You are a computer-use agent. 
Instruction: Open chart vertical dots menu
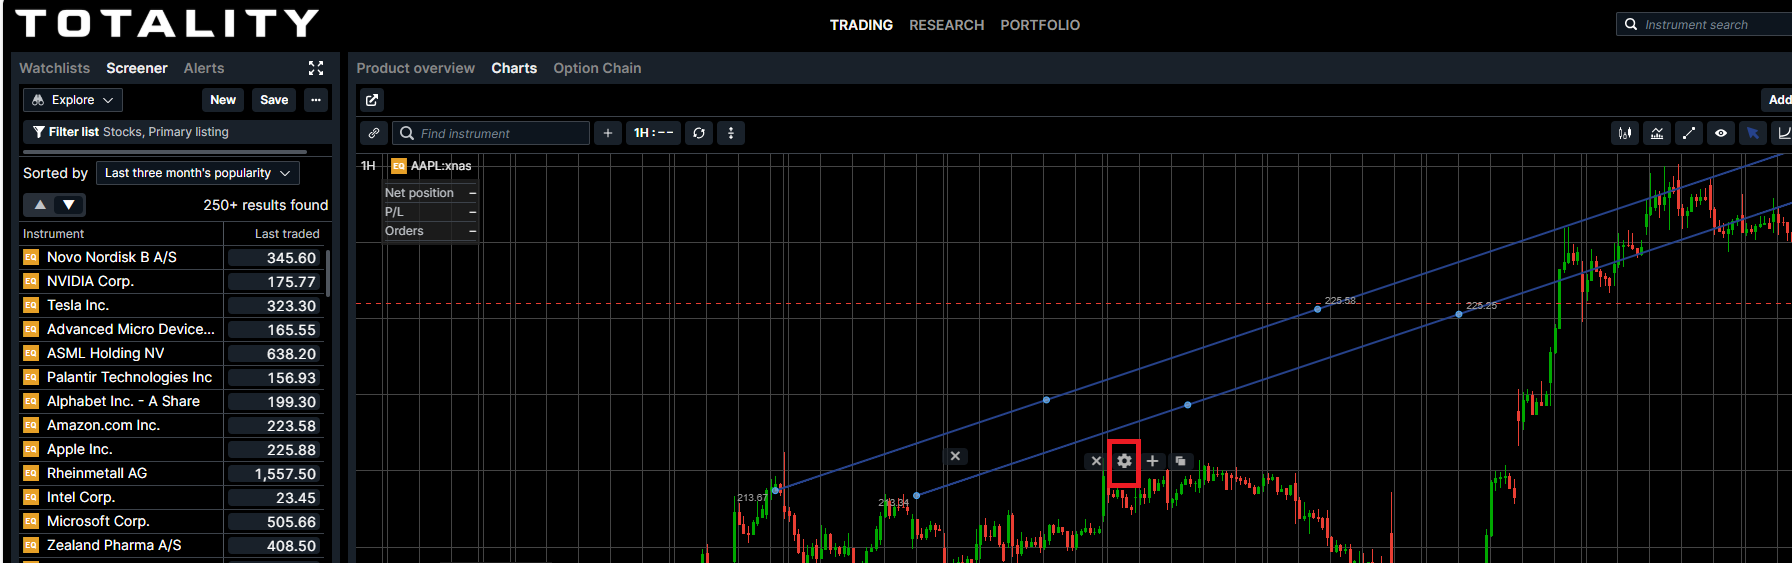pyautogui.click(x=731, y=133)
